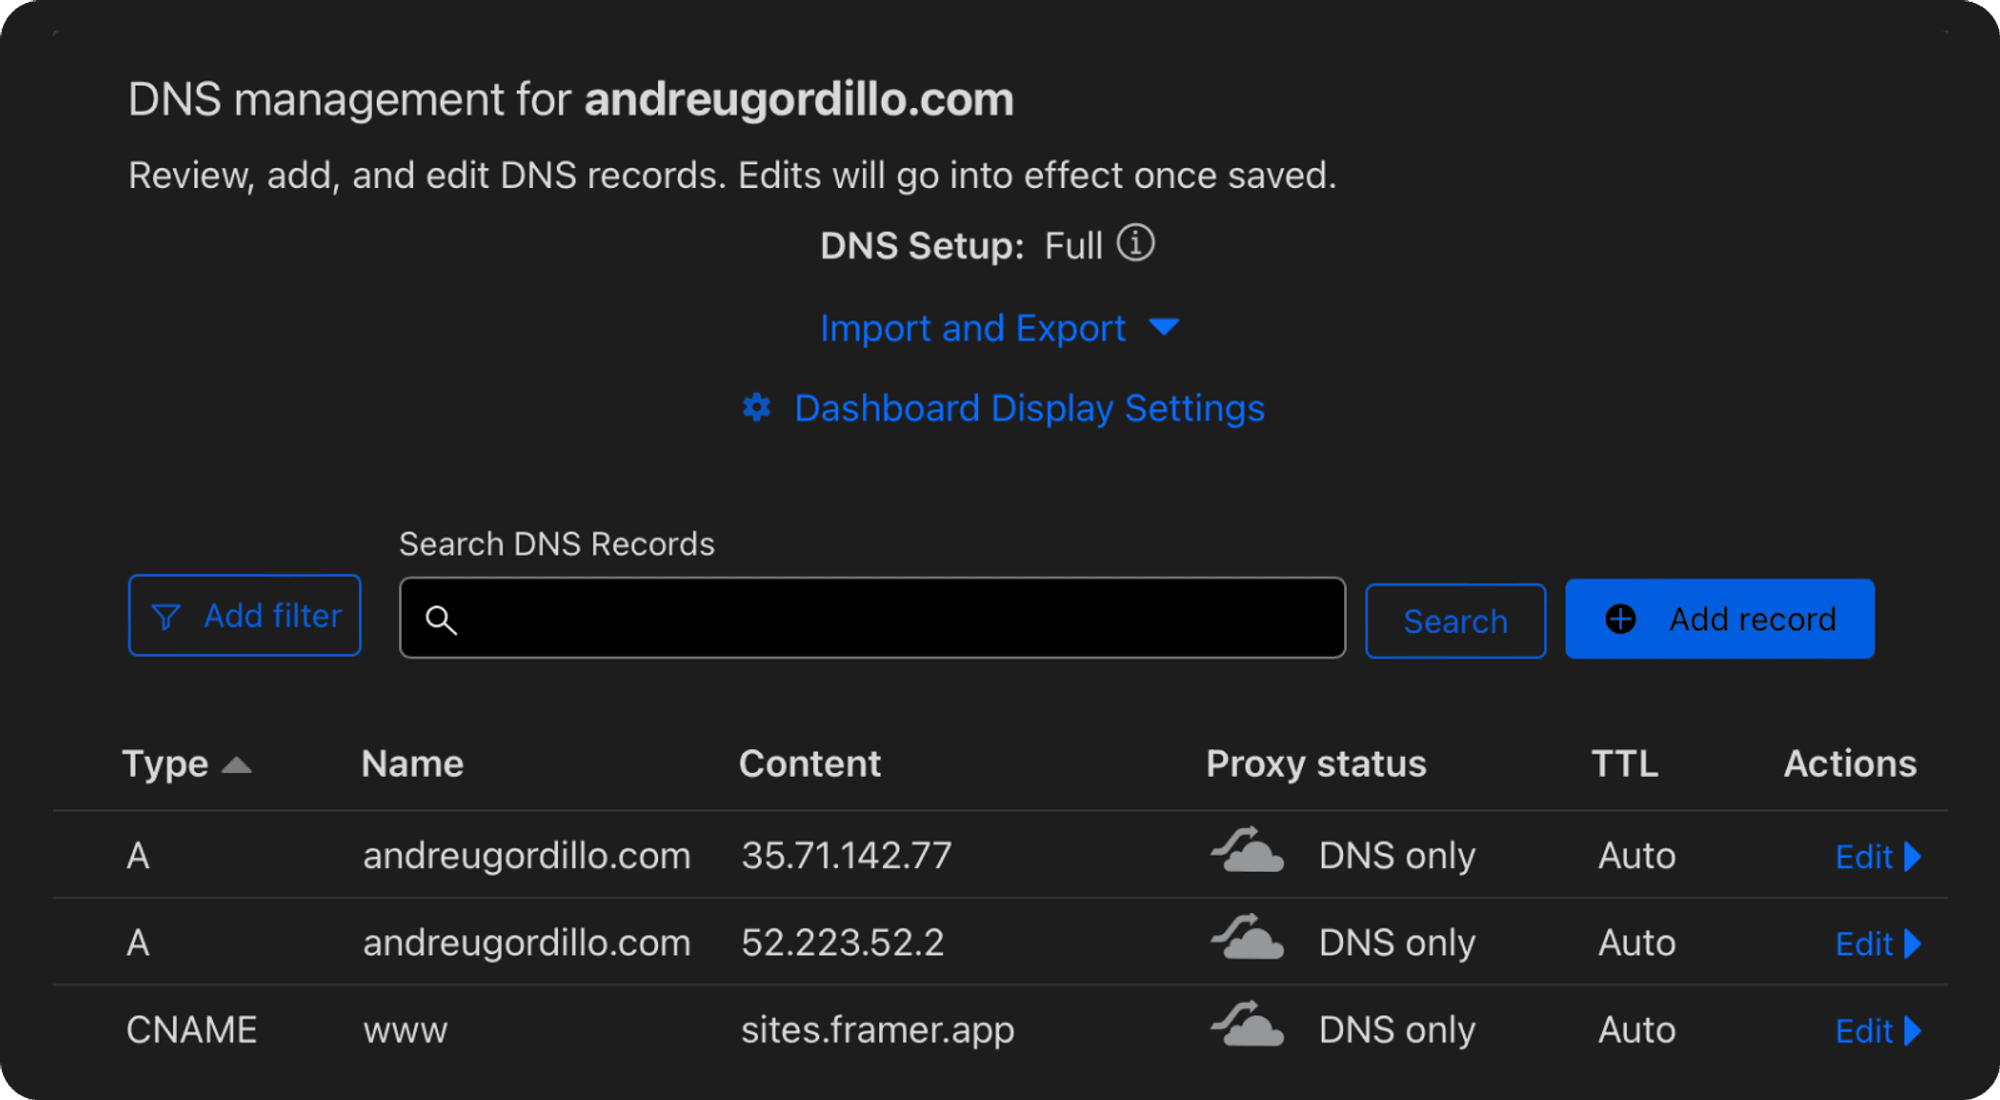Sort records by the Type column arrow
The image size is (2000, 1100).
pos(236,766)
